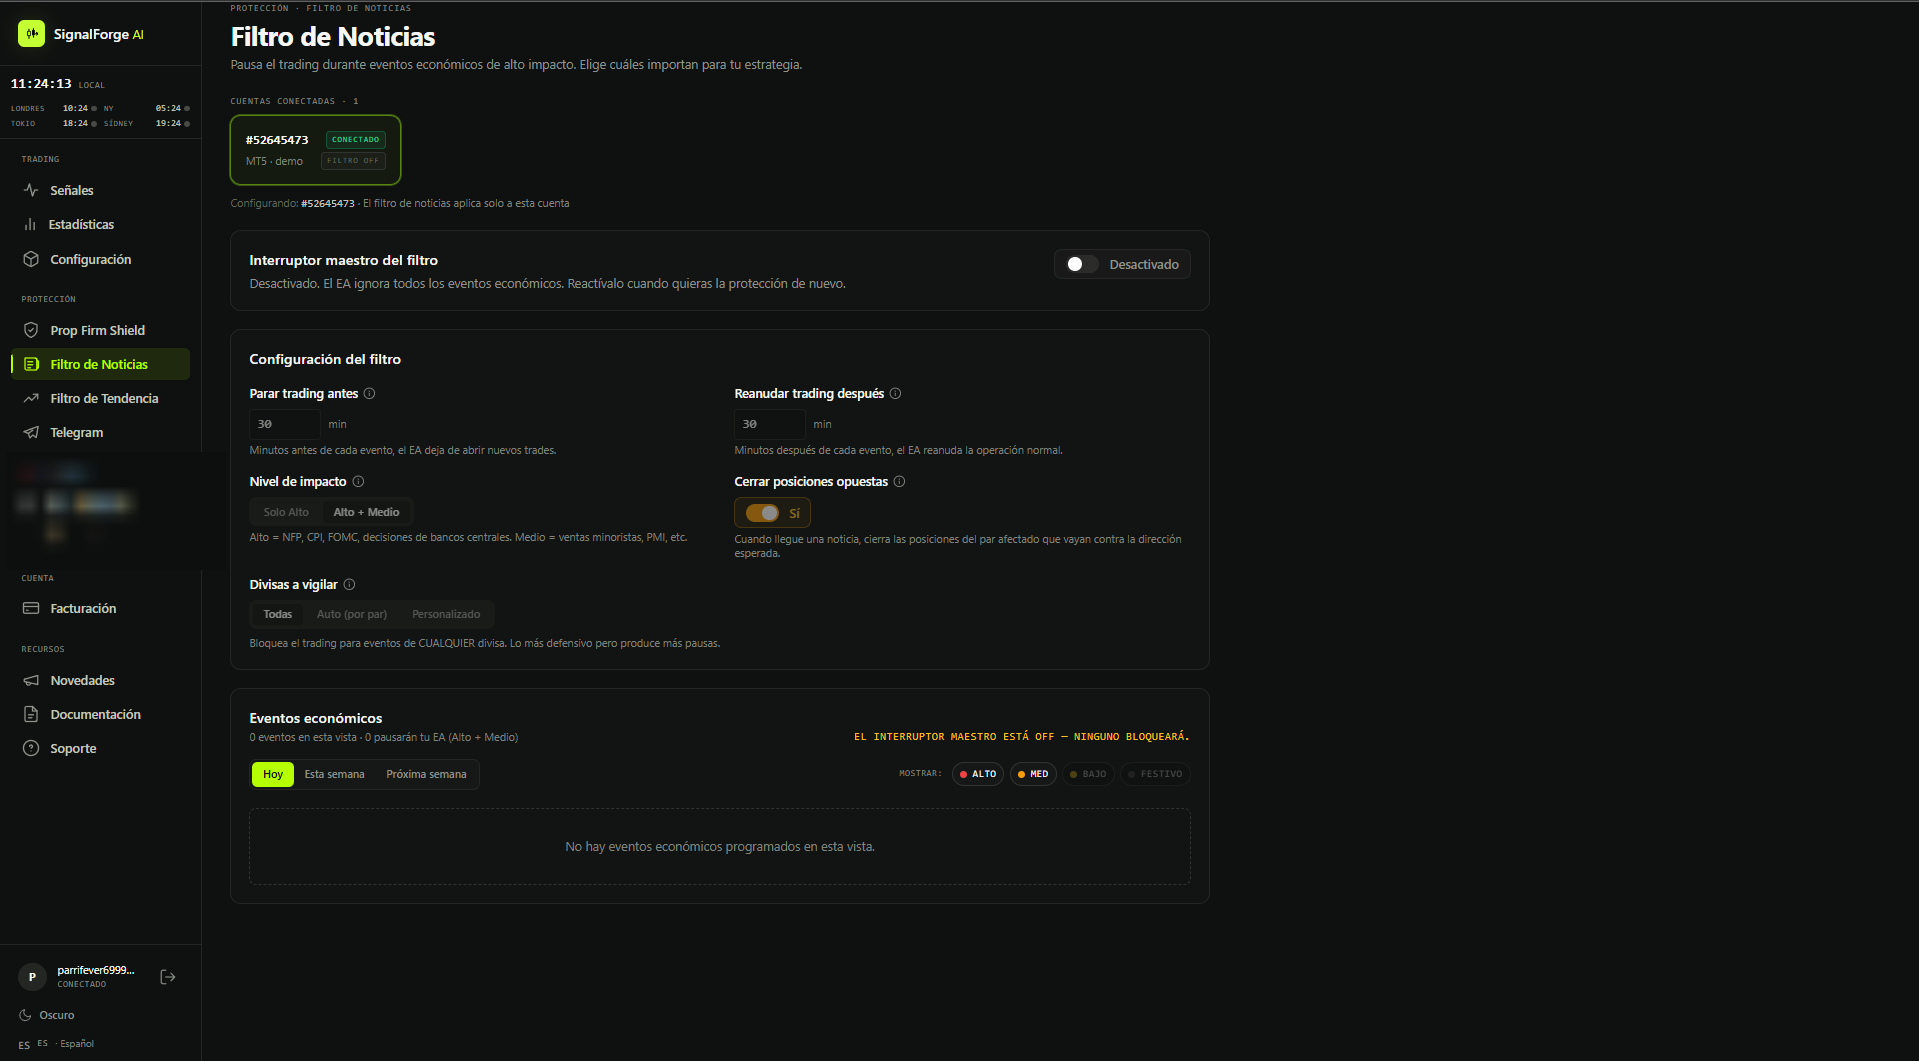The image size is (1919, 1061).
Task: Select Todas for Divisas a vigilar
Action: [x=278, y=614]
